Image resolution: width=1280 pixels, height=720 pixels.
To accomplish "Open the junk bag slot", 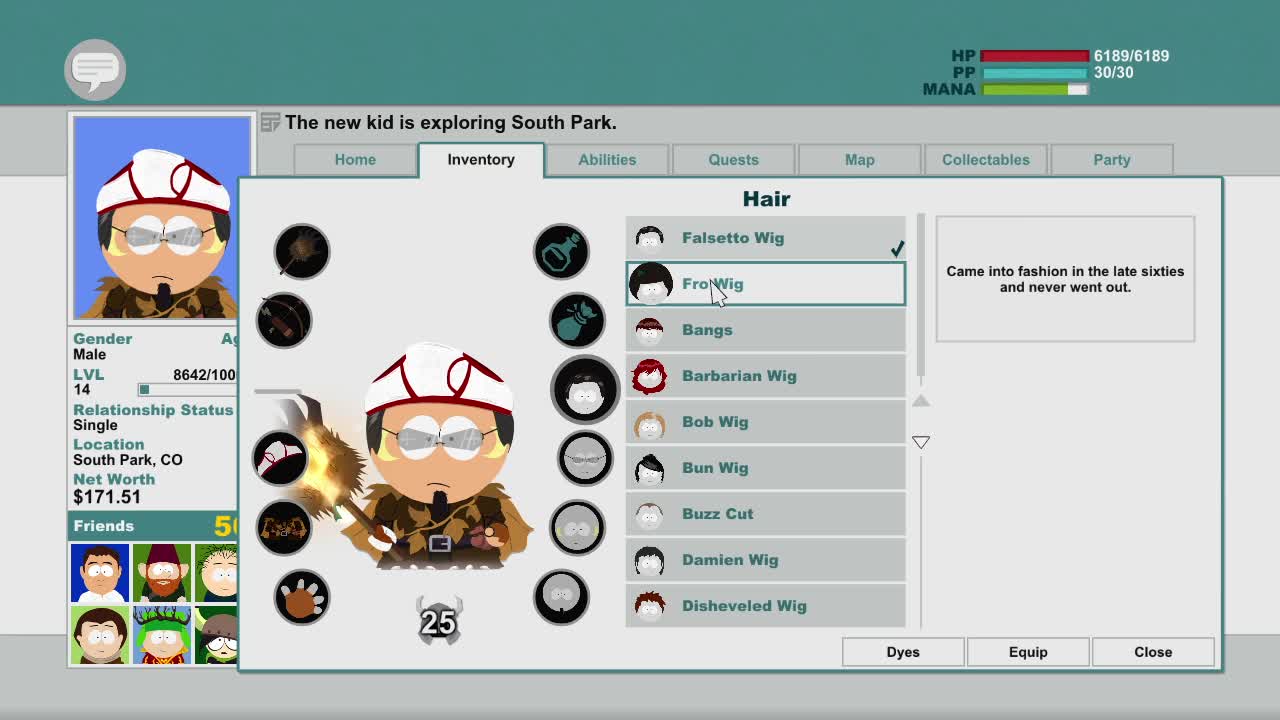I will (577, 320).
